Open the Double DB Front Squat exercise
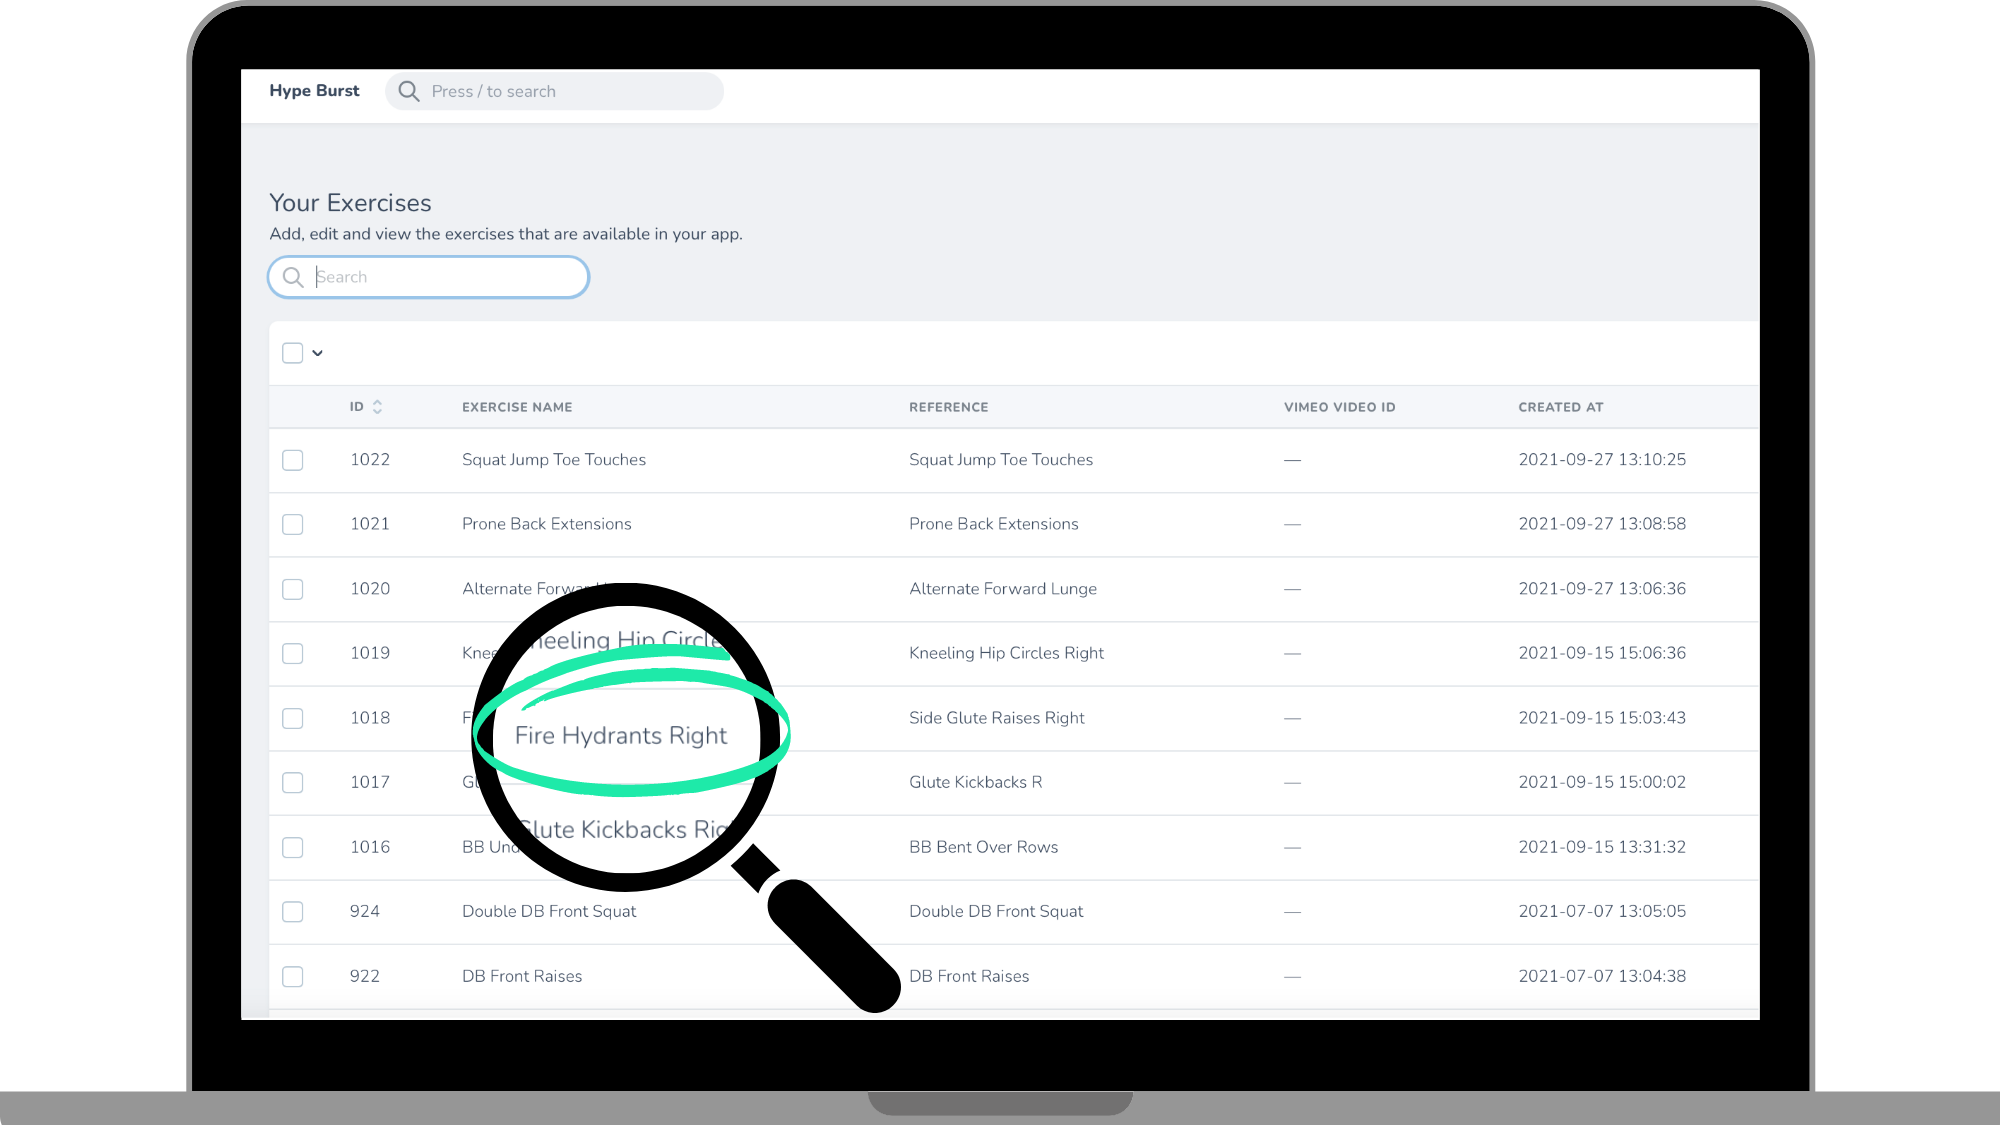The height and width of the screenshot is (1125, 2000). [x=548, y=911]
